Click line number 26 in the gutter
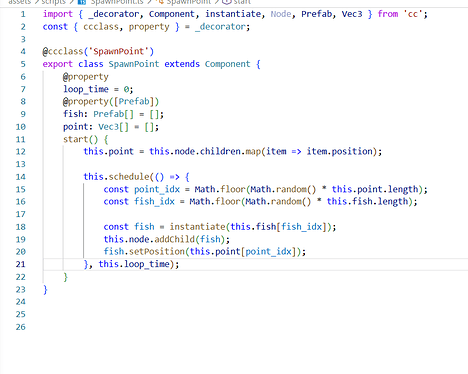468x374 pixels. 21,327
